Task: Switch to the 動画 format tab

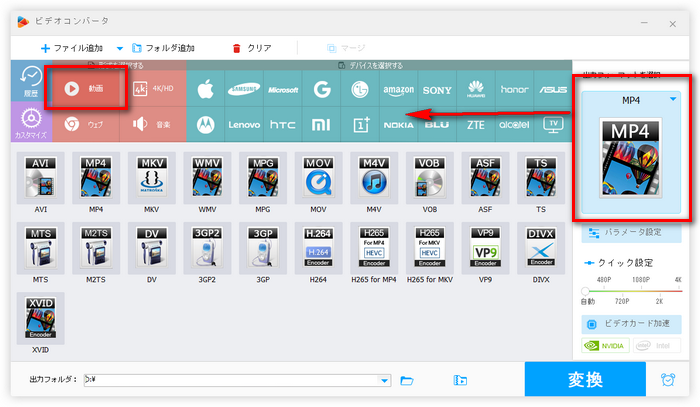Action: 87,88
